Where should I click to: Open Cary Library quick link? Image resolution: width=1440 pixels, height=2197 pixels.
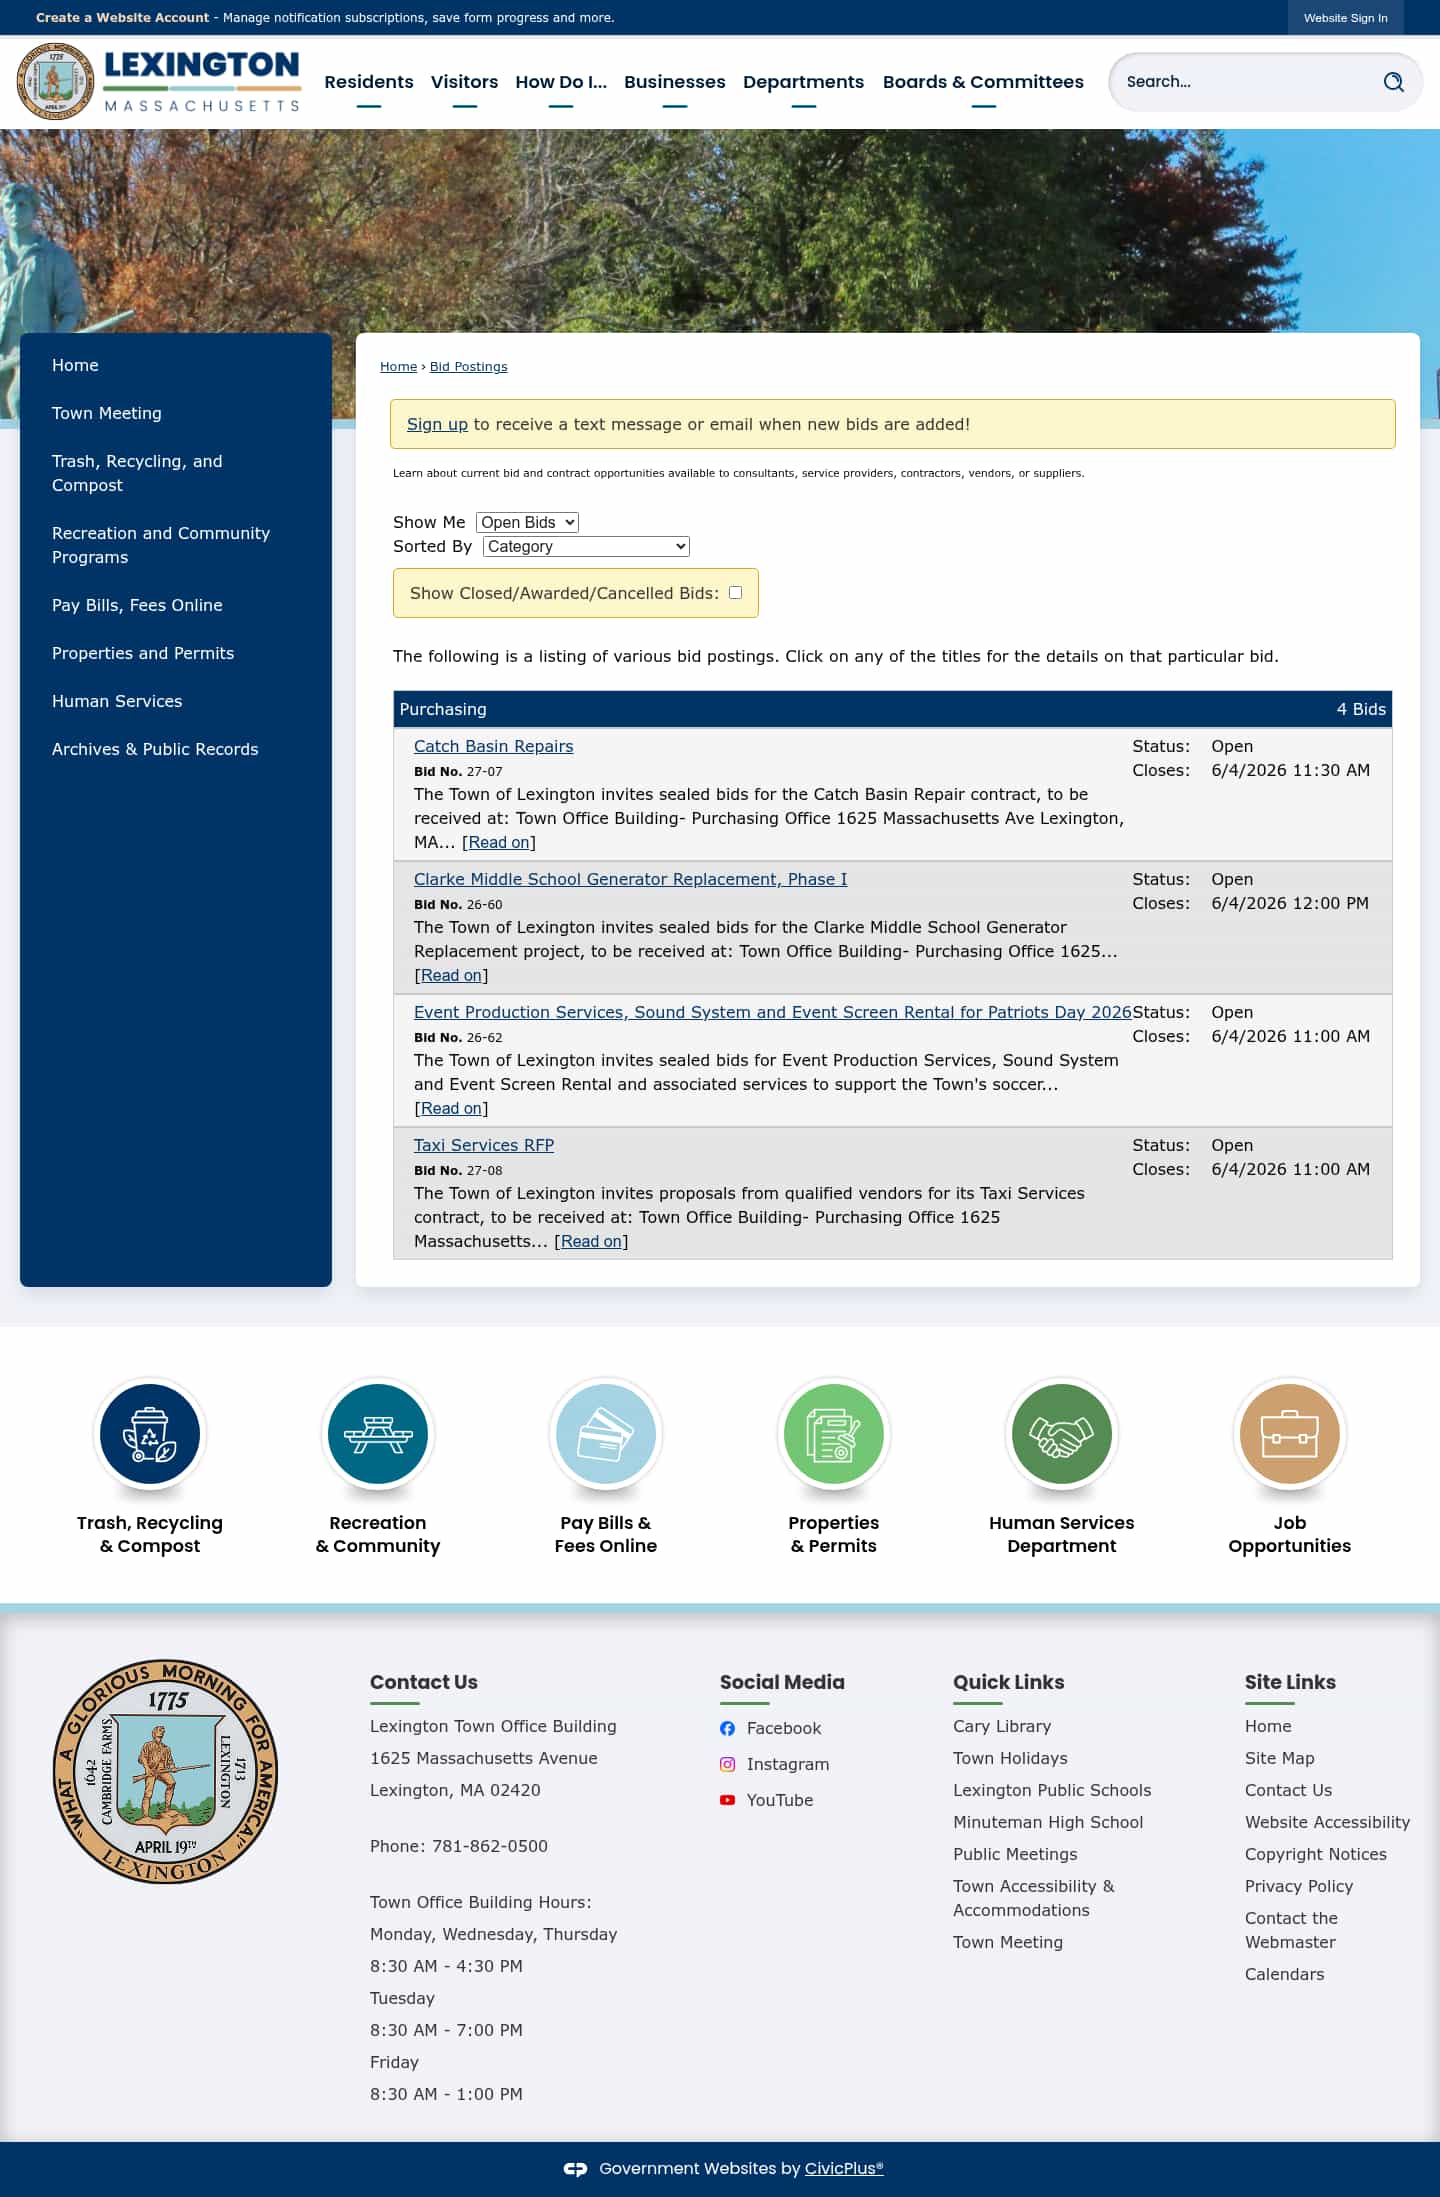[1002, 1726]
